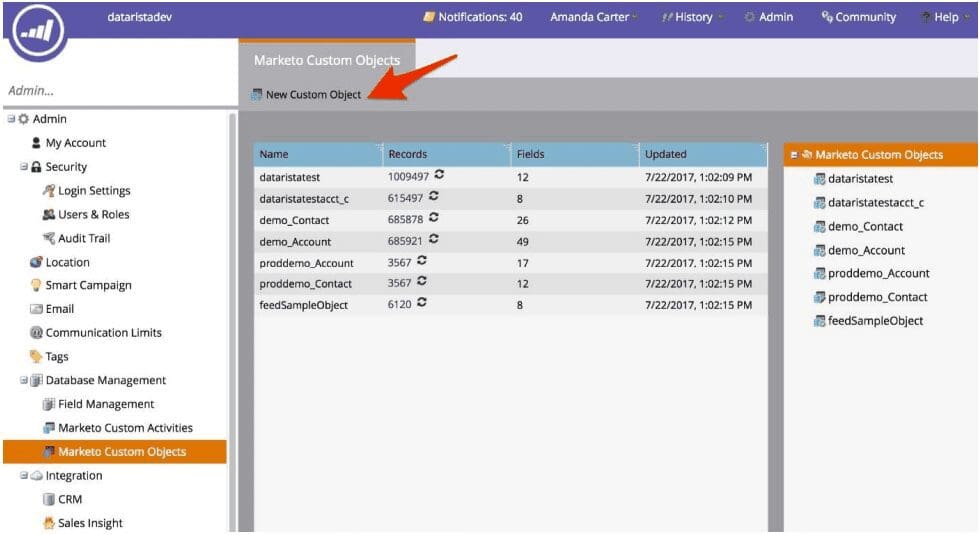Click the Location globe icon

click(x=36, y=262)
